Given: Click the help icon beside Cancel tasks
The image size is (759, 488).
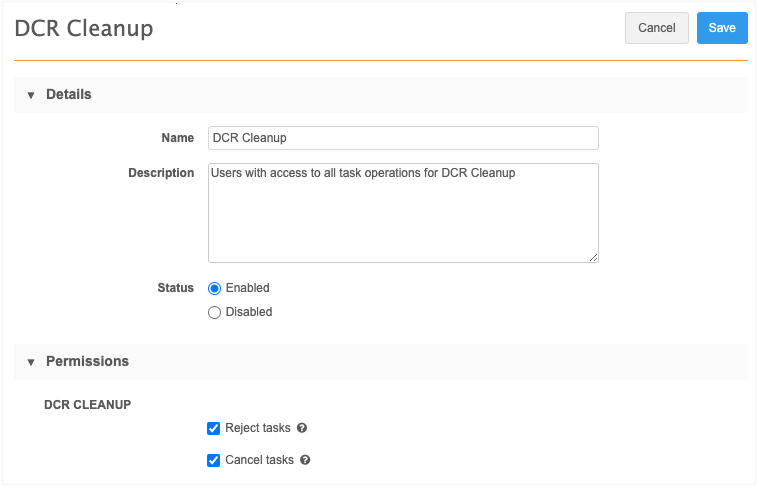Looking at the screenshot, I should [305, 461].
